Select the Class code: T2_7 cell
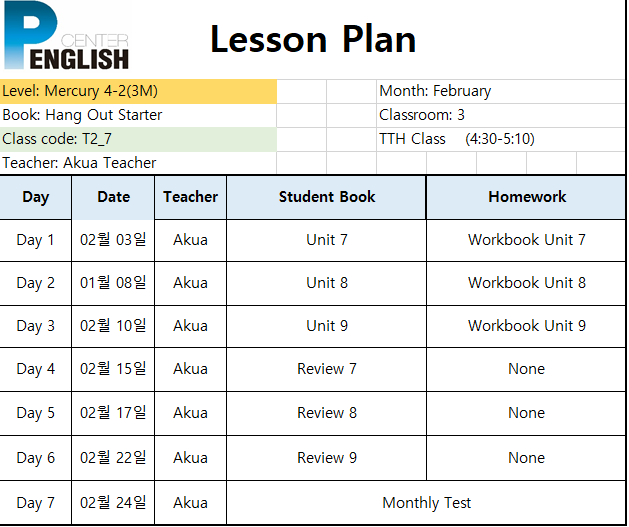 (x=138, y=140)
